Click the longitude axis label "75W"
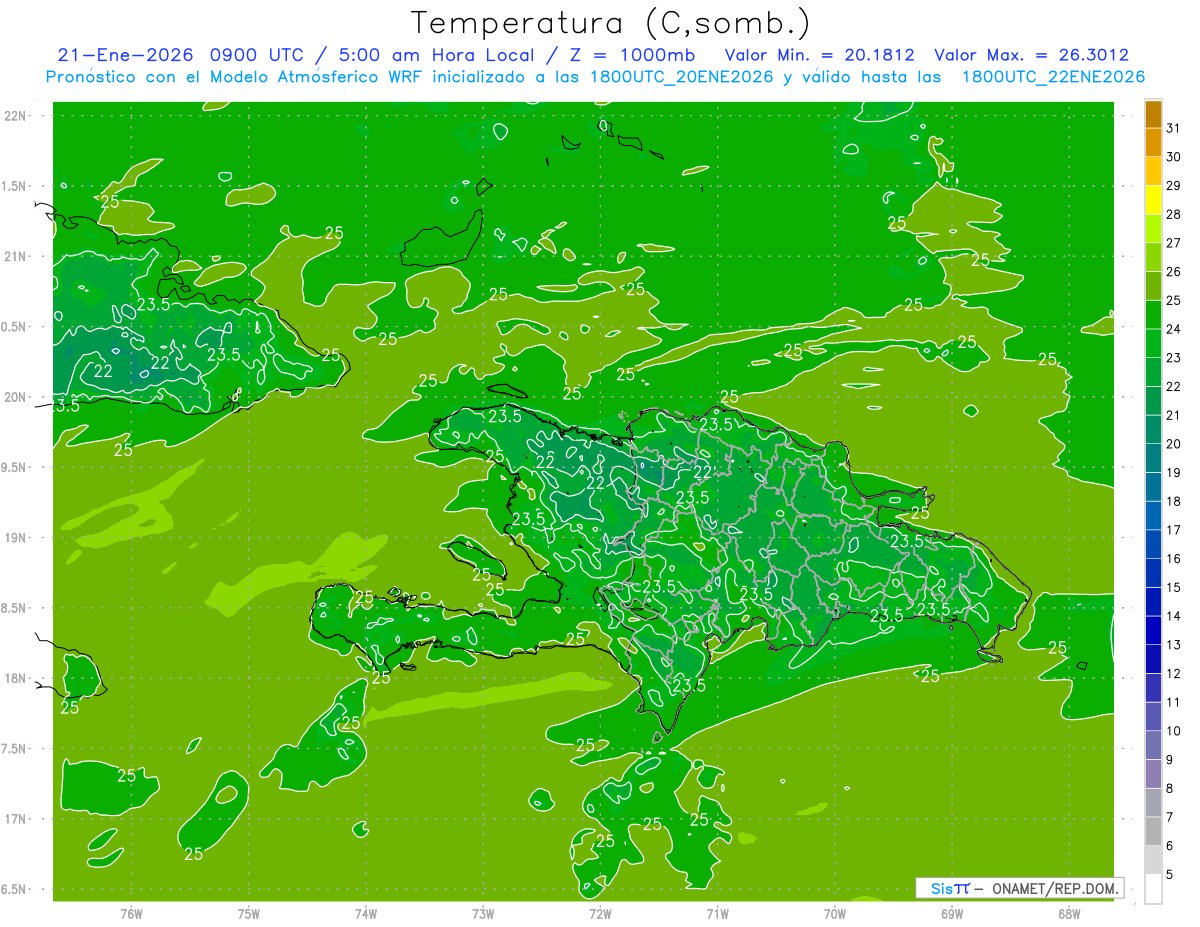Screen dimensions: 1200x927 click(249, 914)
